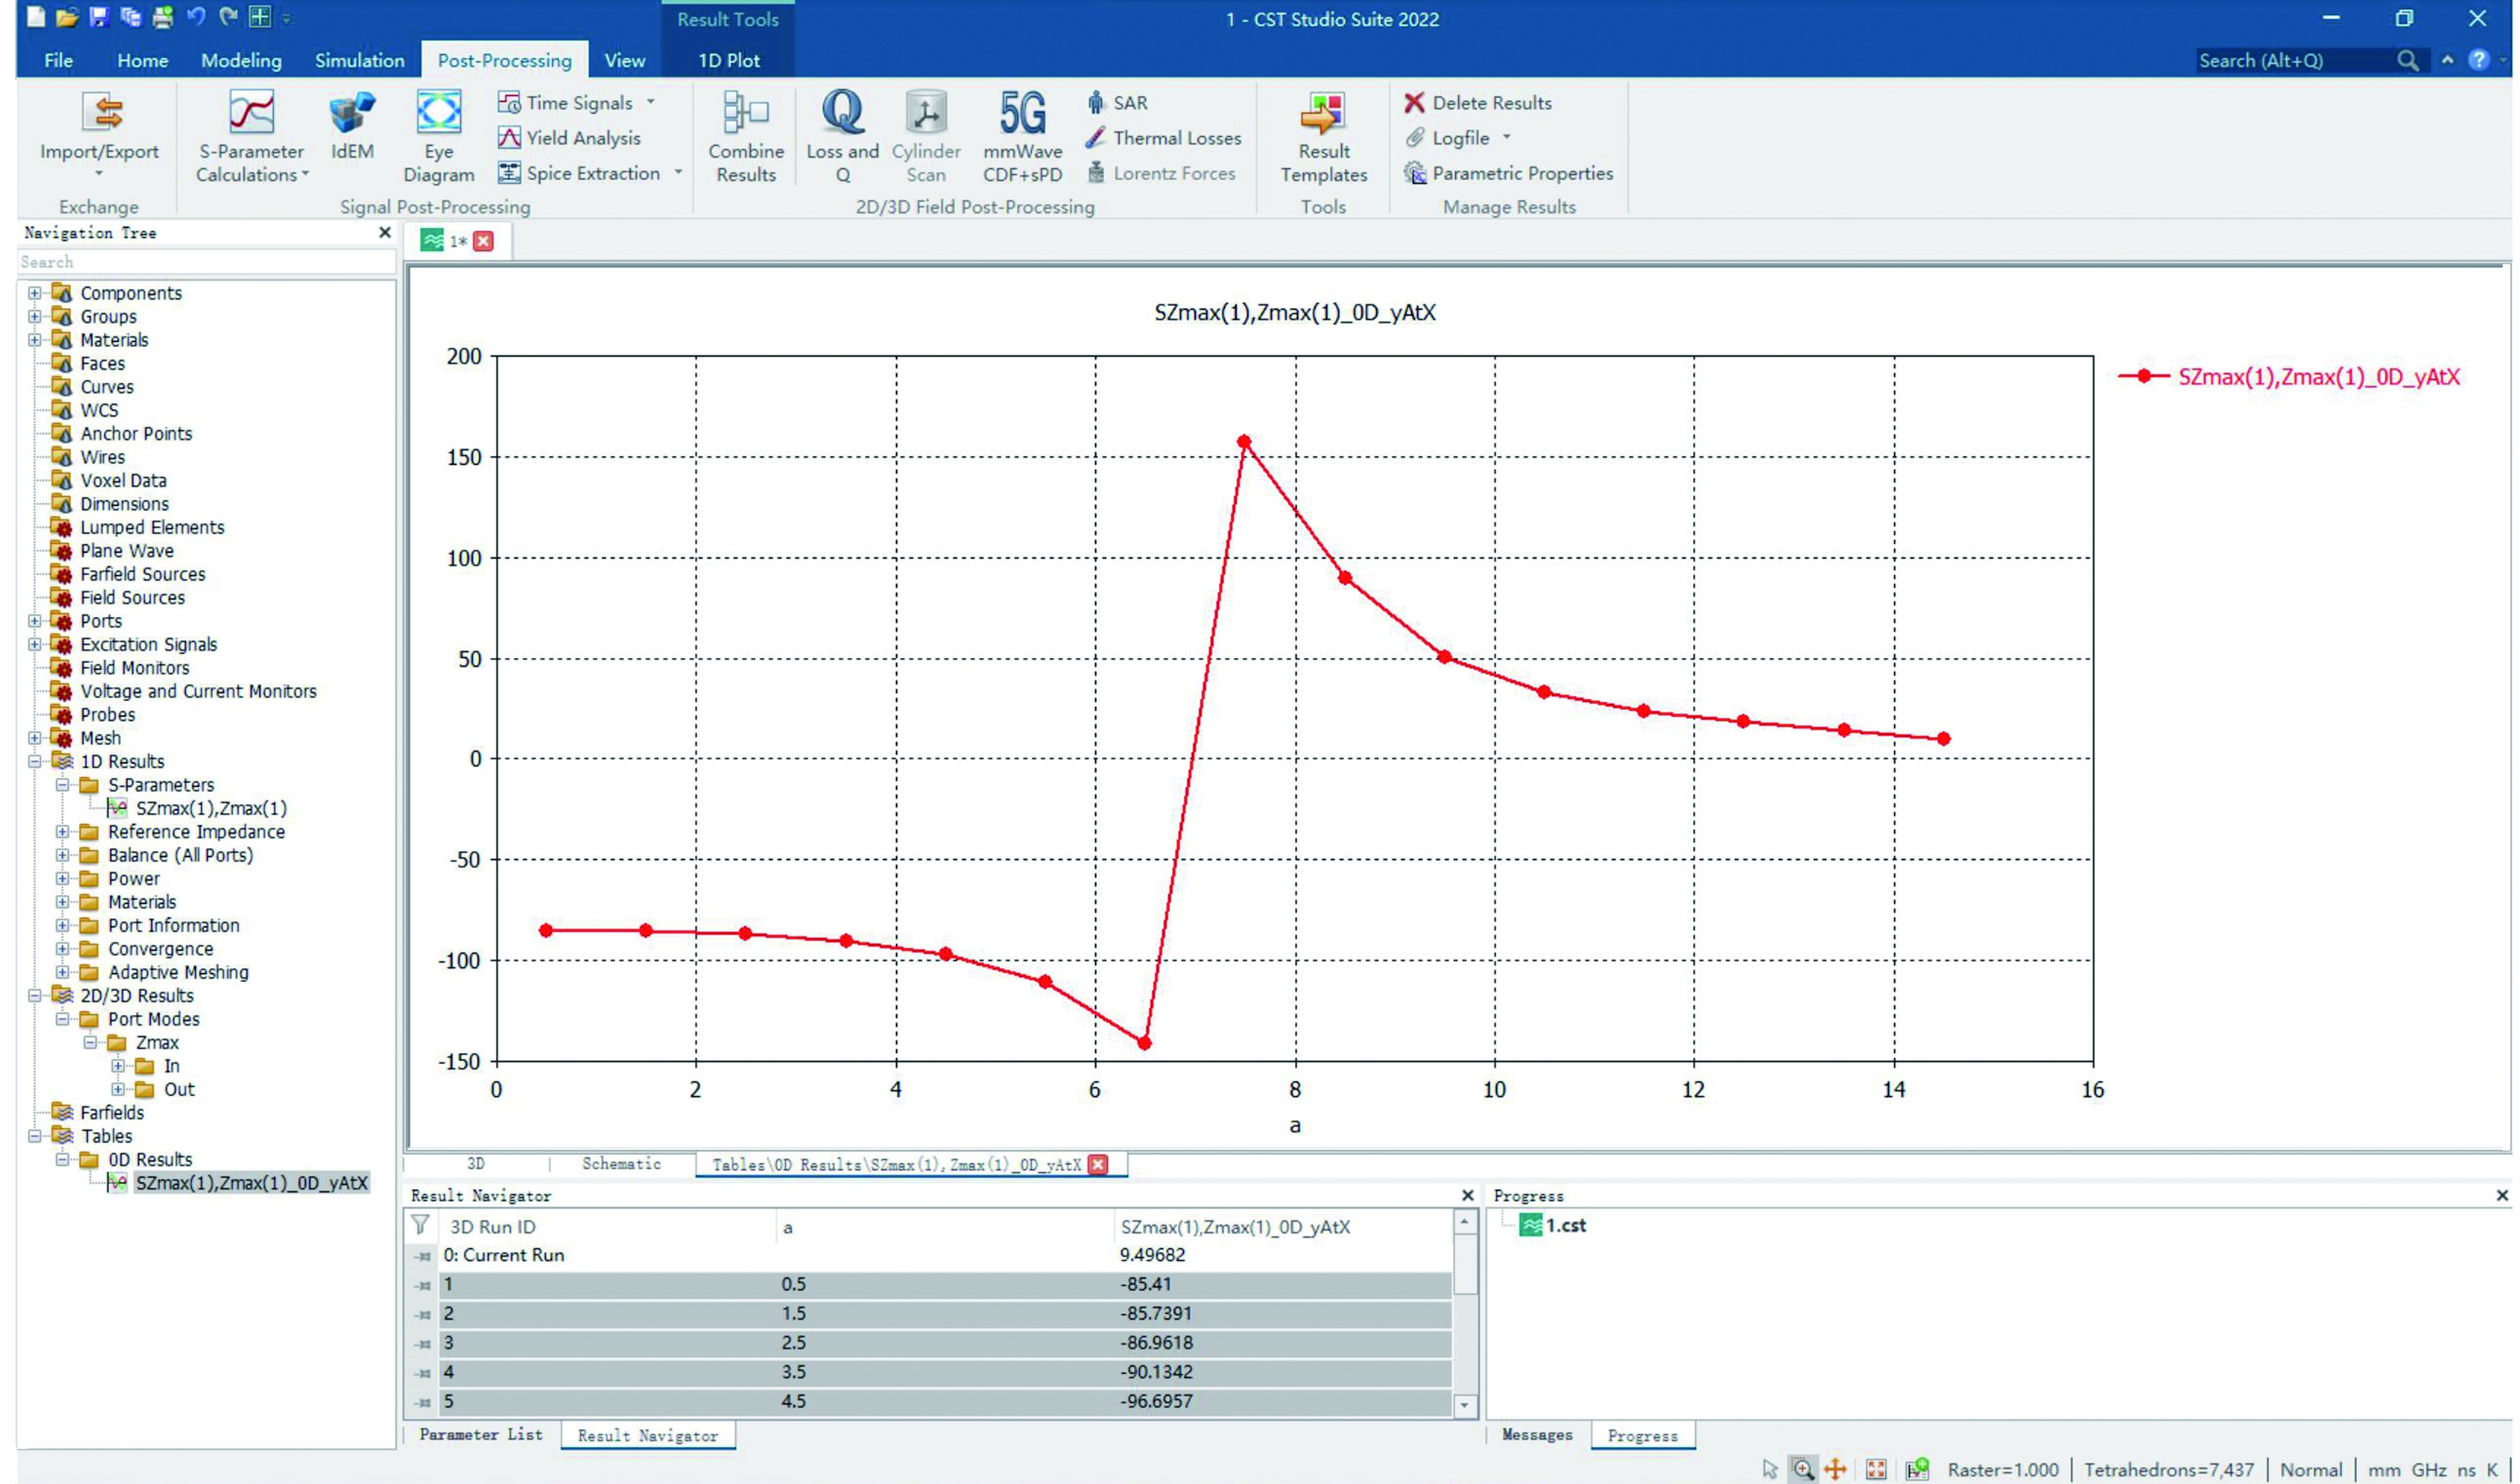Select the Loss and Q tool
The image size is (2520, 1484).
[x=842, y=137]
